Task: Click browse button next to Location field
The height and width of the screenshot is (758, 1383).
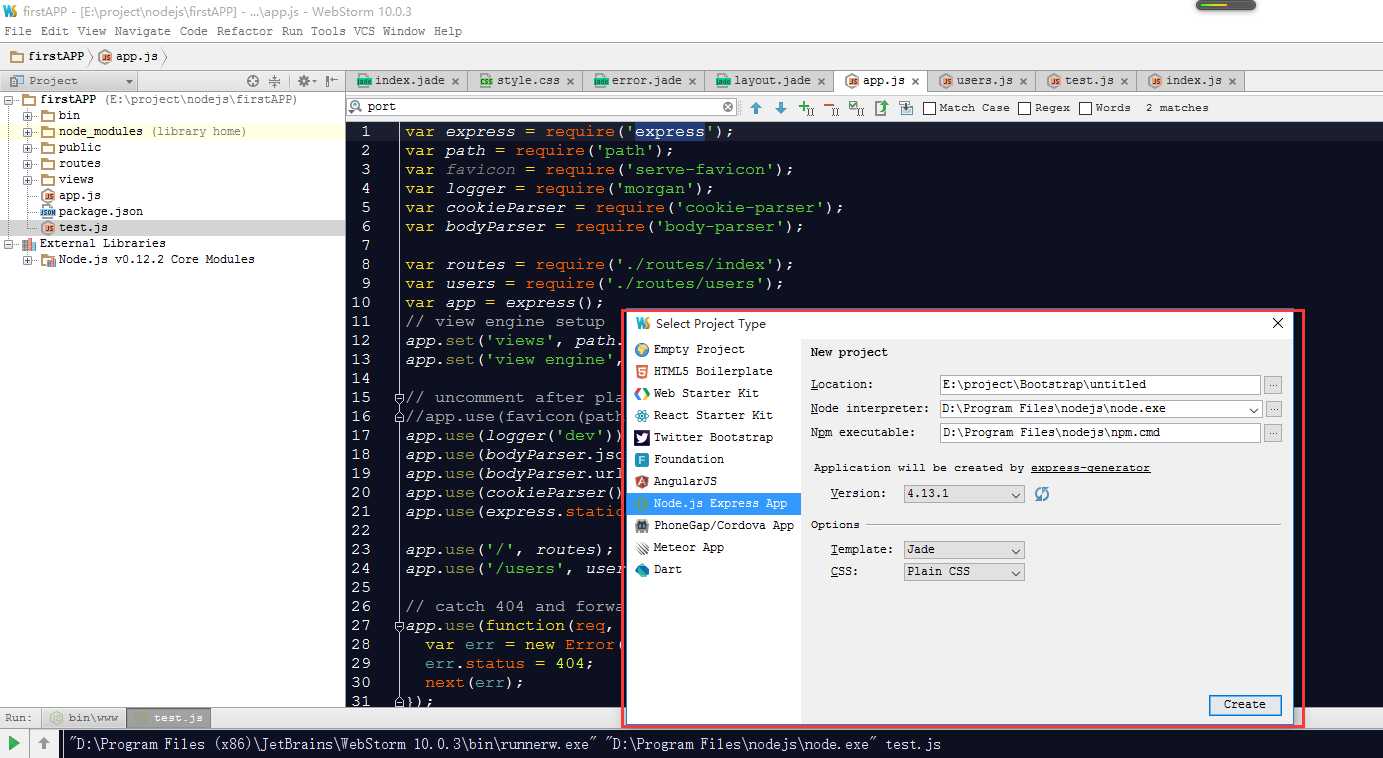Action: coord(1273,385)
